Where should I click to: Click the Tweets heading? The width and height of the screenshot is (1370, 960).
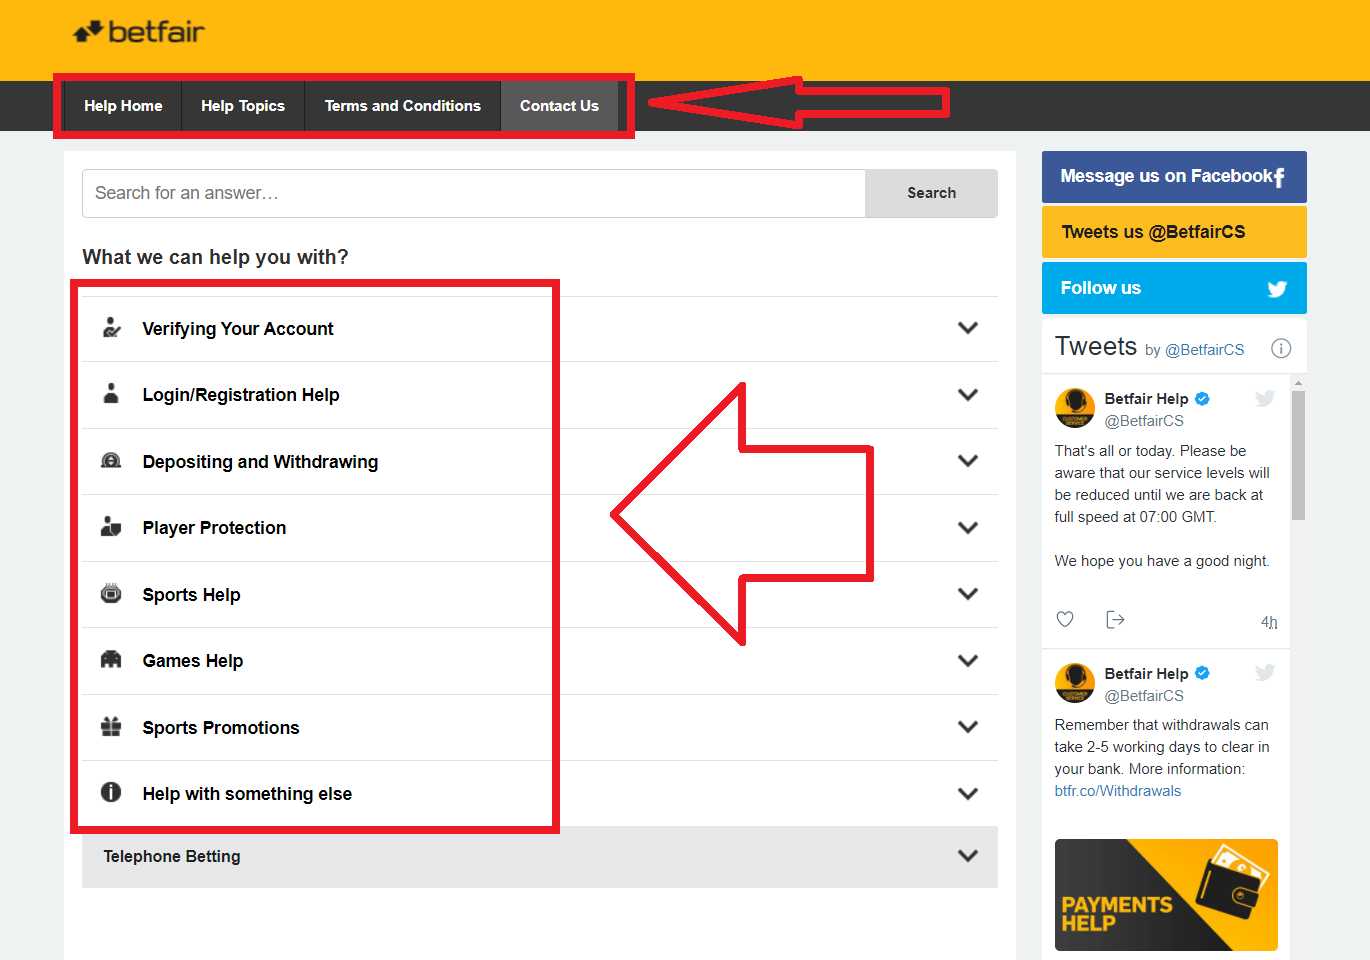pyautogui.click(x=1096, y=346)
